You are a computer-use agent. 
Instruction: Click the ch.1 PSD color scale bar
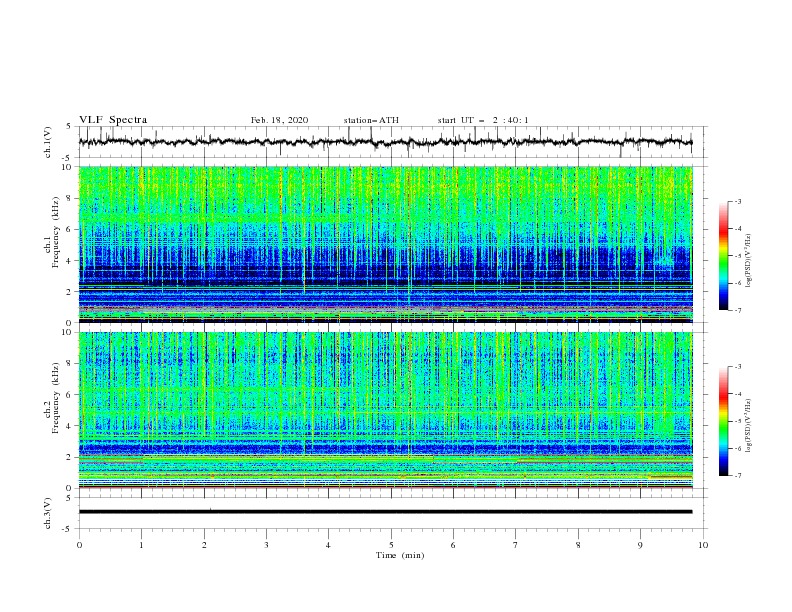(x=723, y=256)
